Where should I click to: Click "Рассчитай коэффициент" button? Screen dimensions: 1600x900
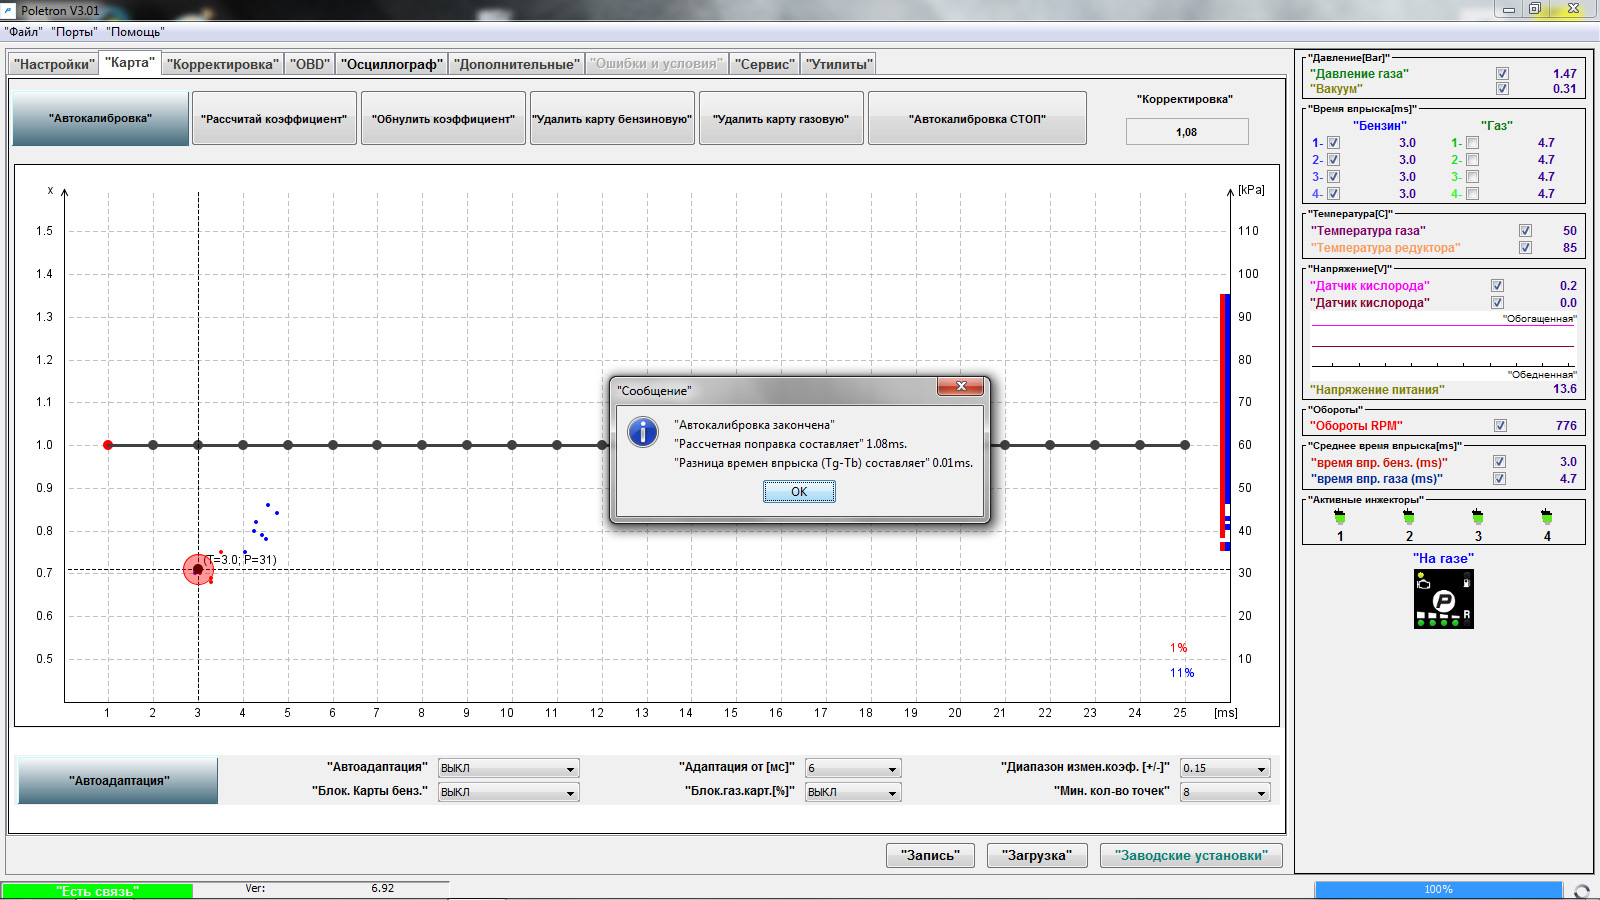coord(274,118)
